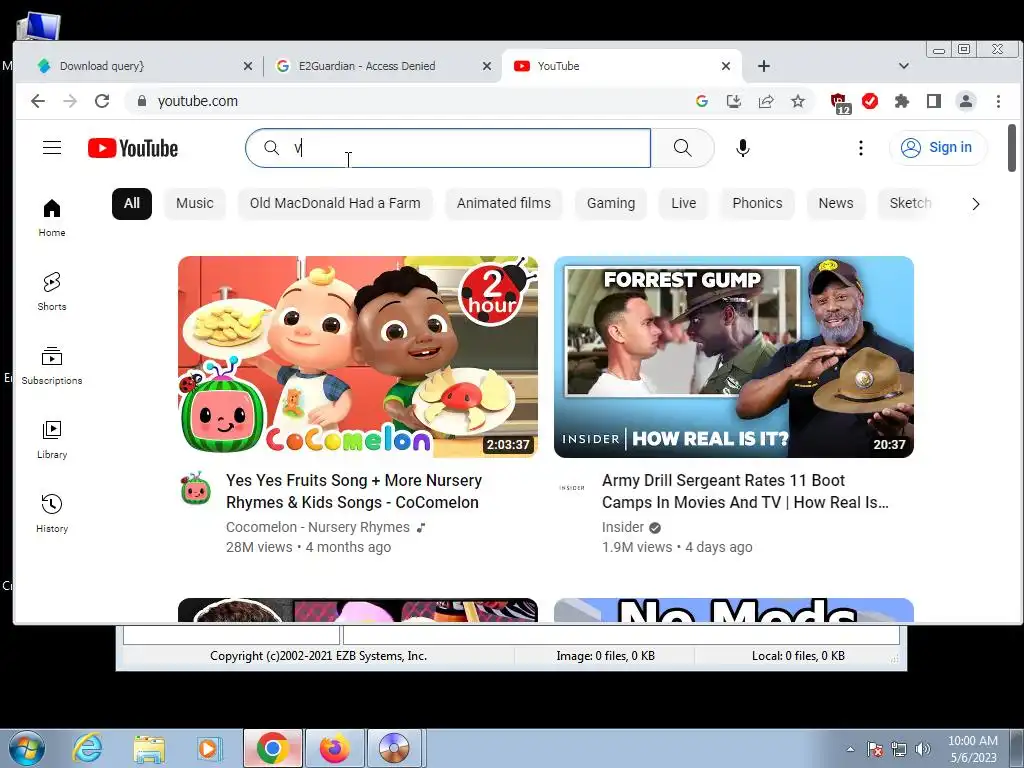The height and width of the screenshot is (768, 1024).
Task: Open Cocomelon - Nursery Rhymes channel link
Action: click(317, 527)
